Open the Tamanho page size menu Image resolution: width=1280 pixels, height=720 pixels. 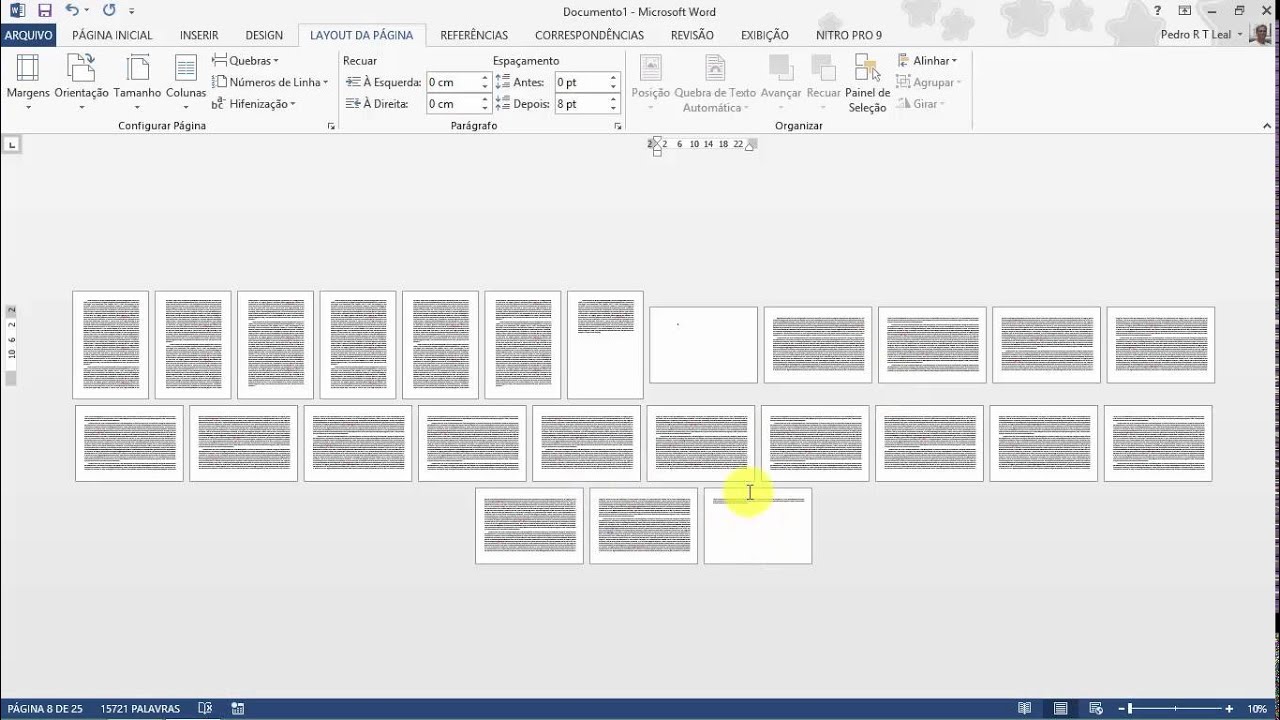[x=137, y=82]
